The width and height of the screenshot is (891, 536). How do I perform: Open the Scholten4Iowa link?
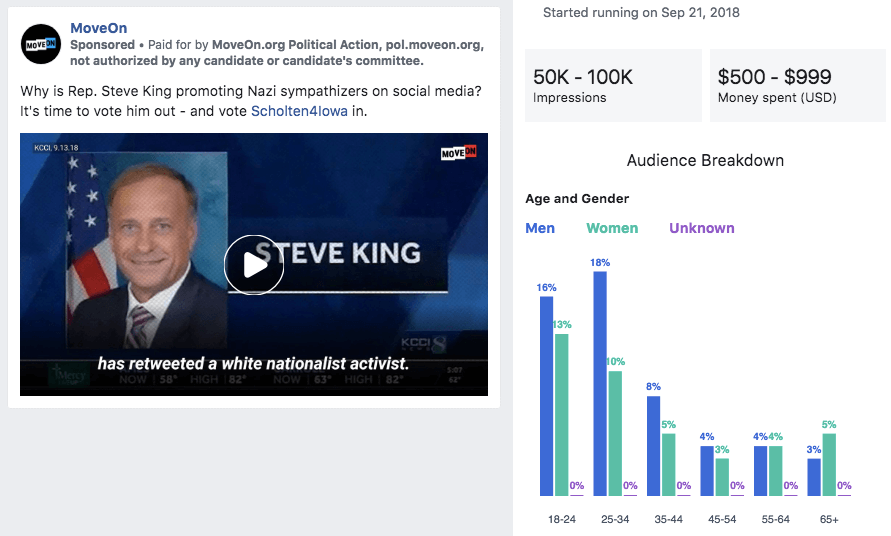(x=299, y=111)
